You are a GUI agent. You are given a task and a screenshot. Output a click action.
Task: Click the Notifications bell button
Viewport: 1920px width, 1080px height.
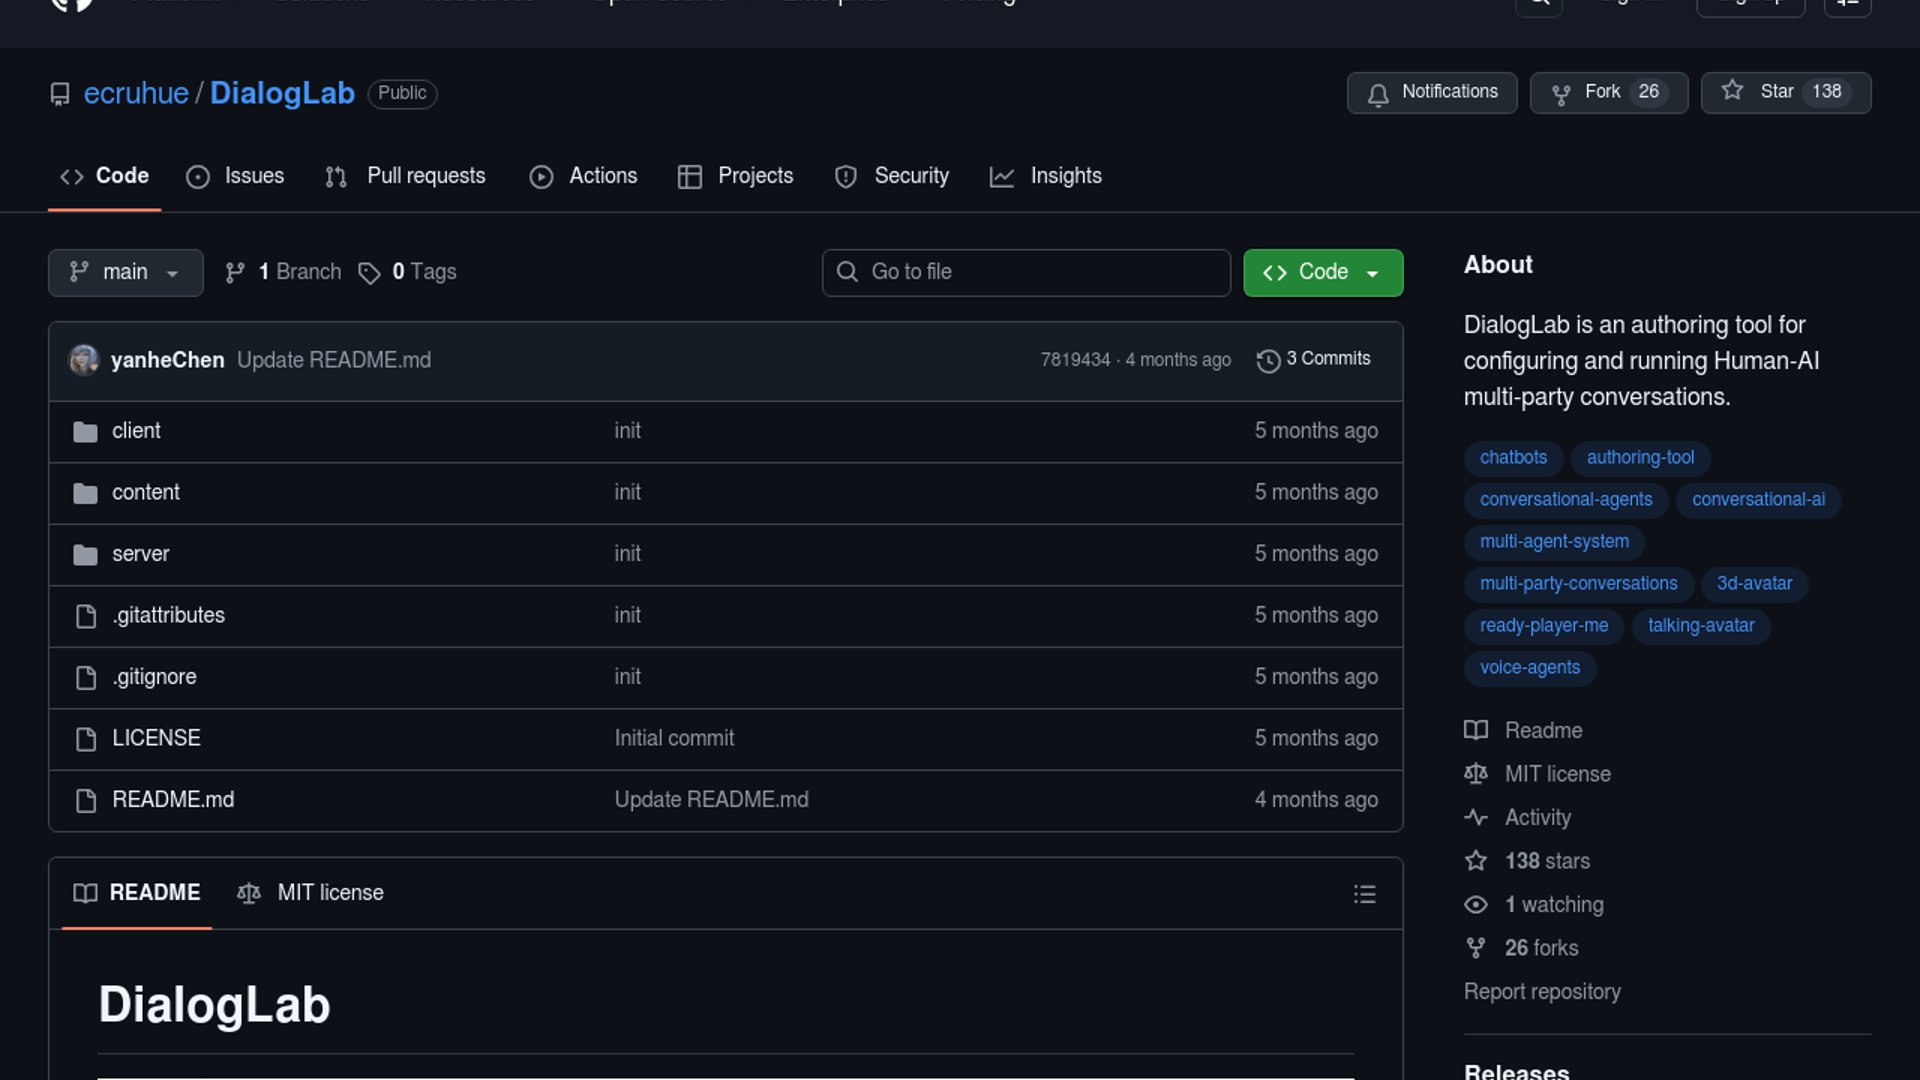1431,92
